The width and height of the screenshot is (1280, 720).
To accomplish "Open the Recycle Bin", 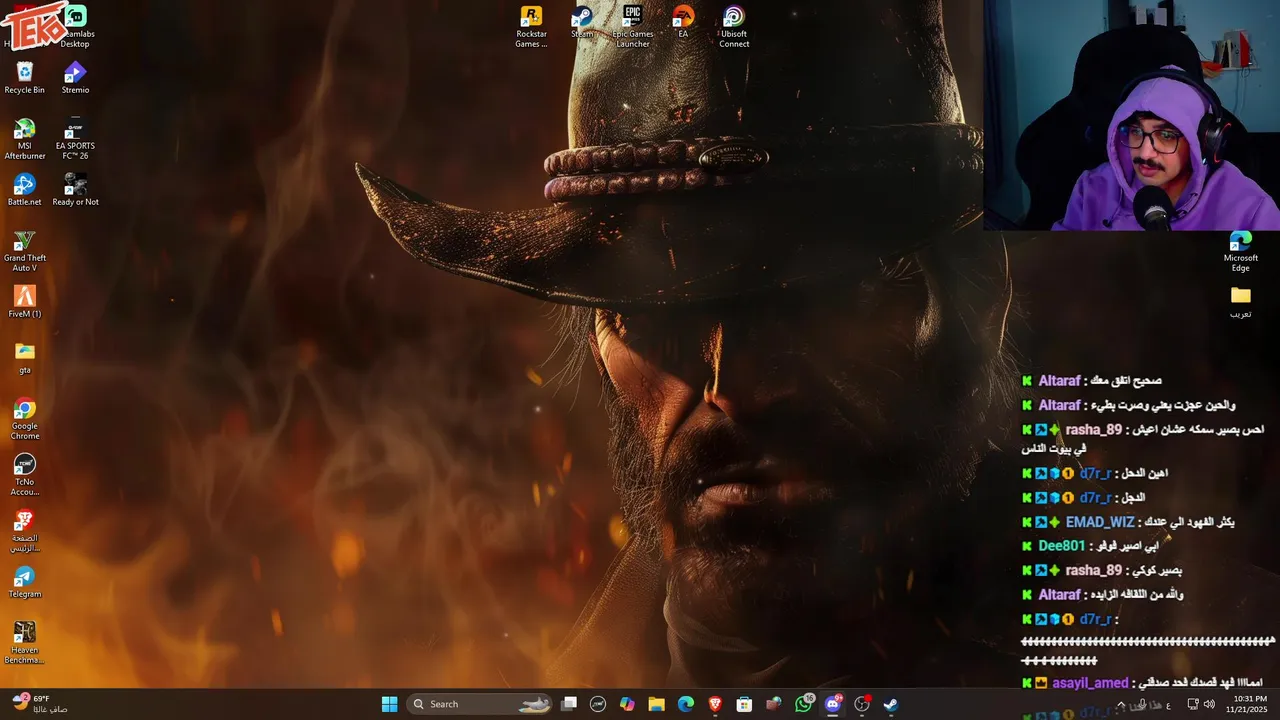I will 25,78.
